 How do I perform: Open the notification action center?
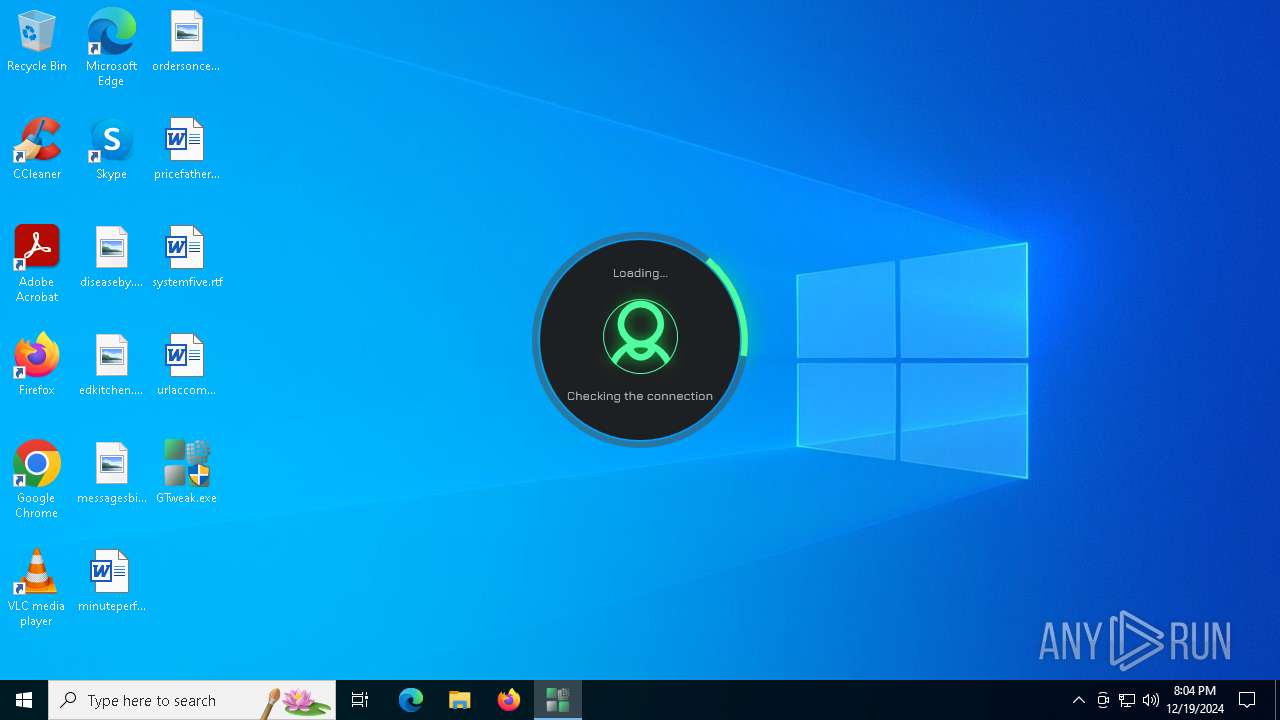coord(1247,700)
